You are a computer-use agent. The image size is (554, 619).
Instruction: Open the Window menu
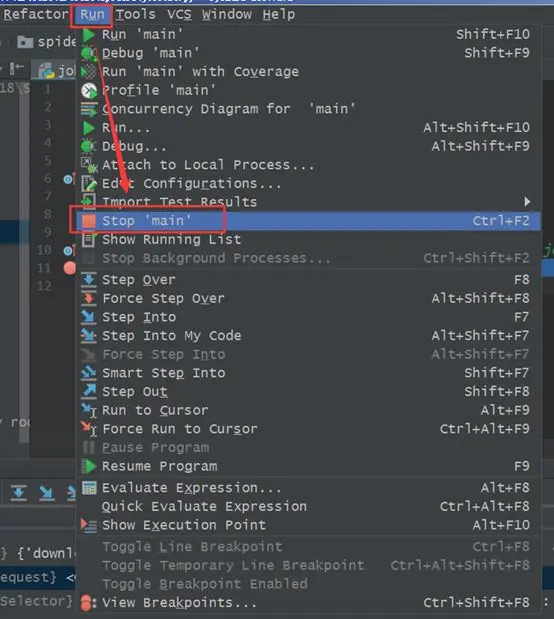click(x=227, y=15)
